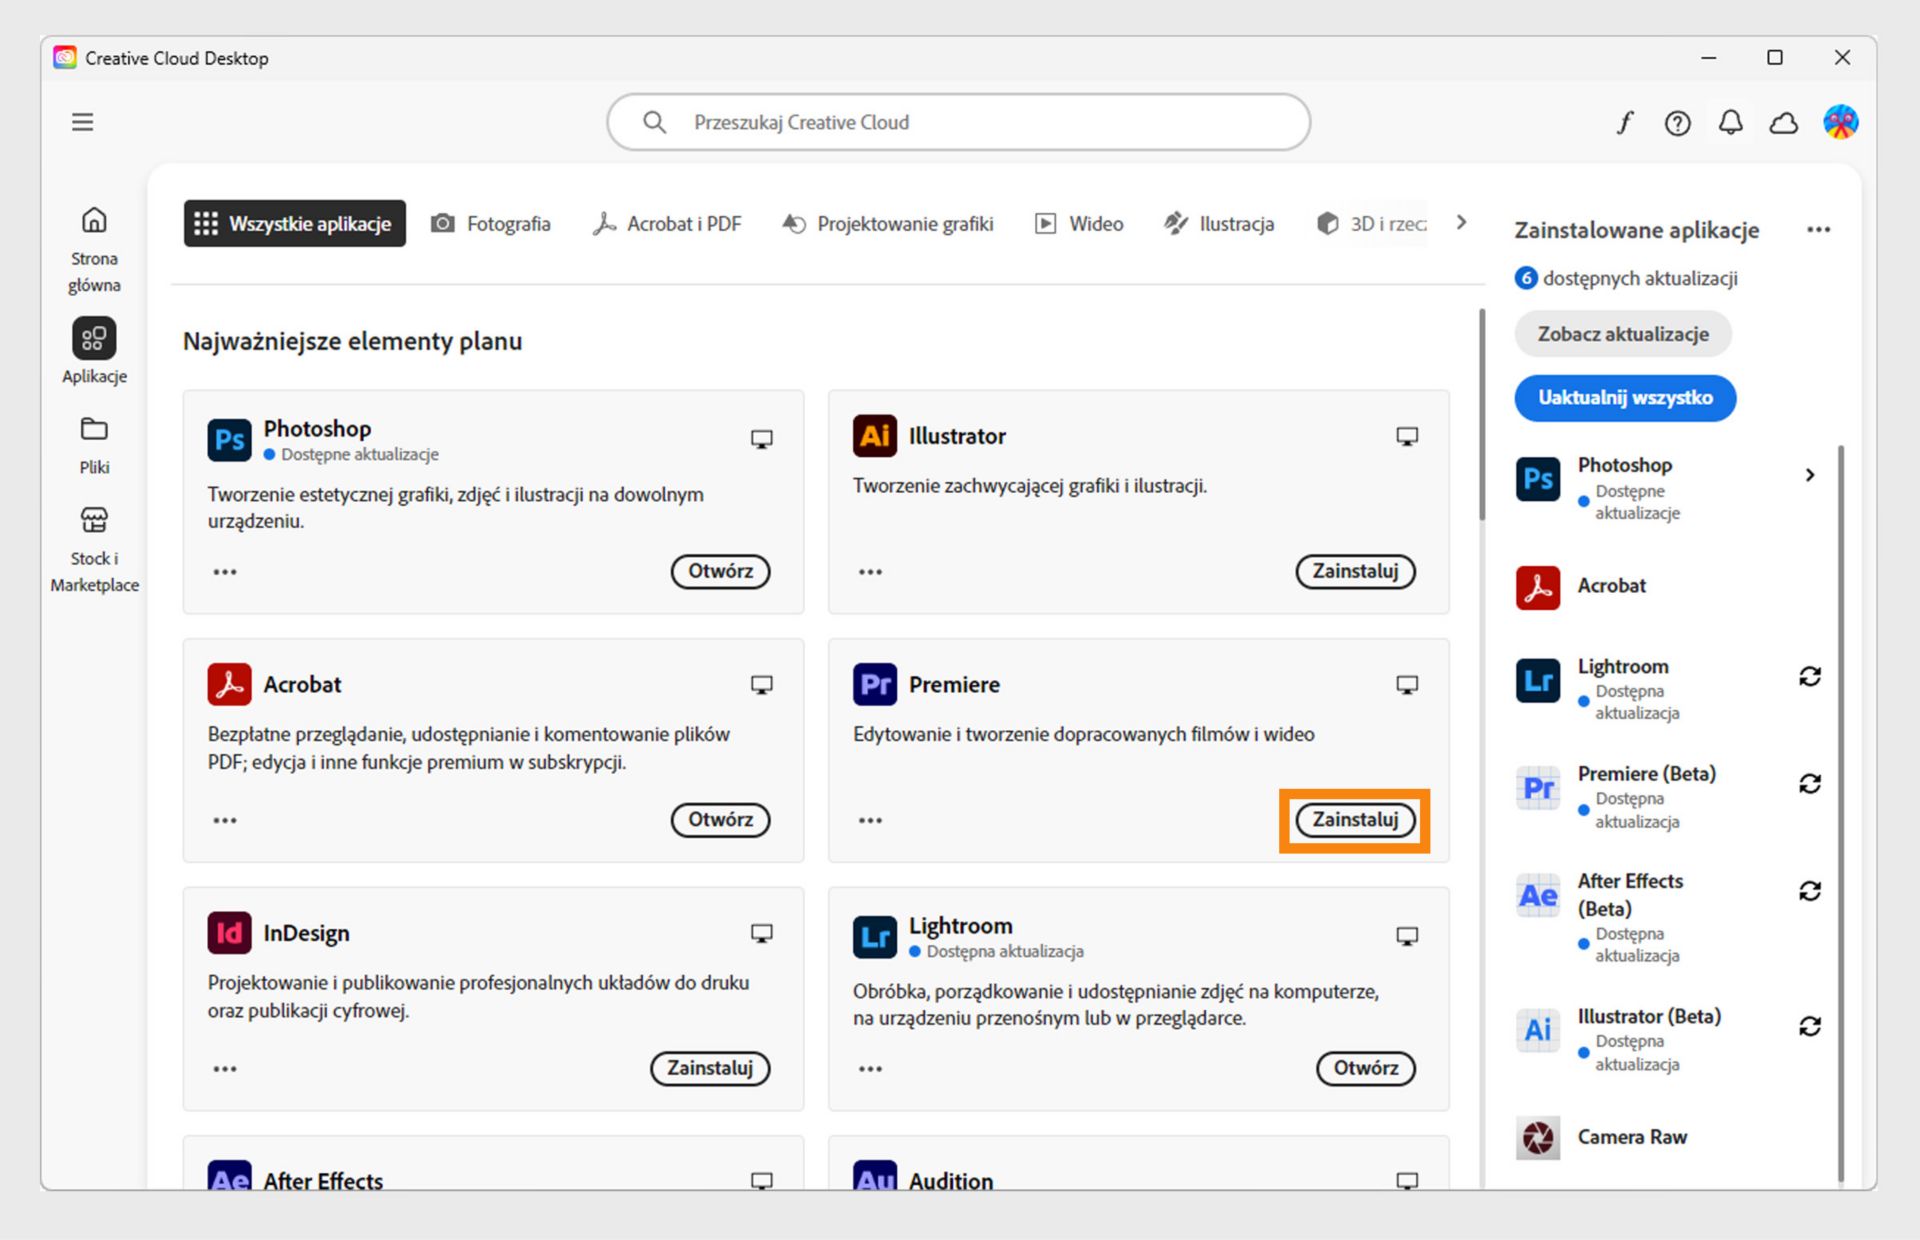Click the Premiere card app icon

click(874, 684)
